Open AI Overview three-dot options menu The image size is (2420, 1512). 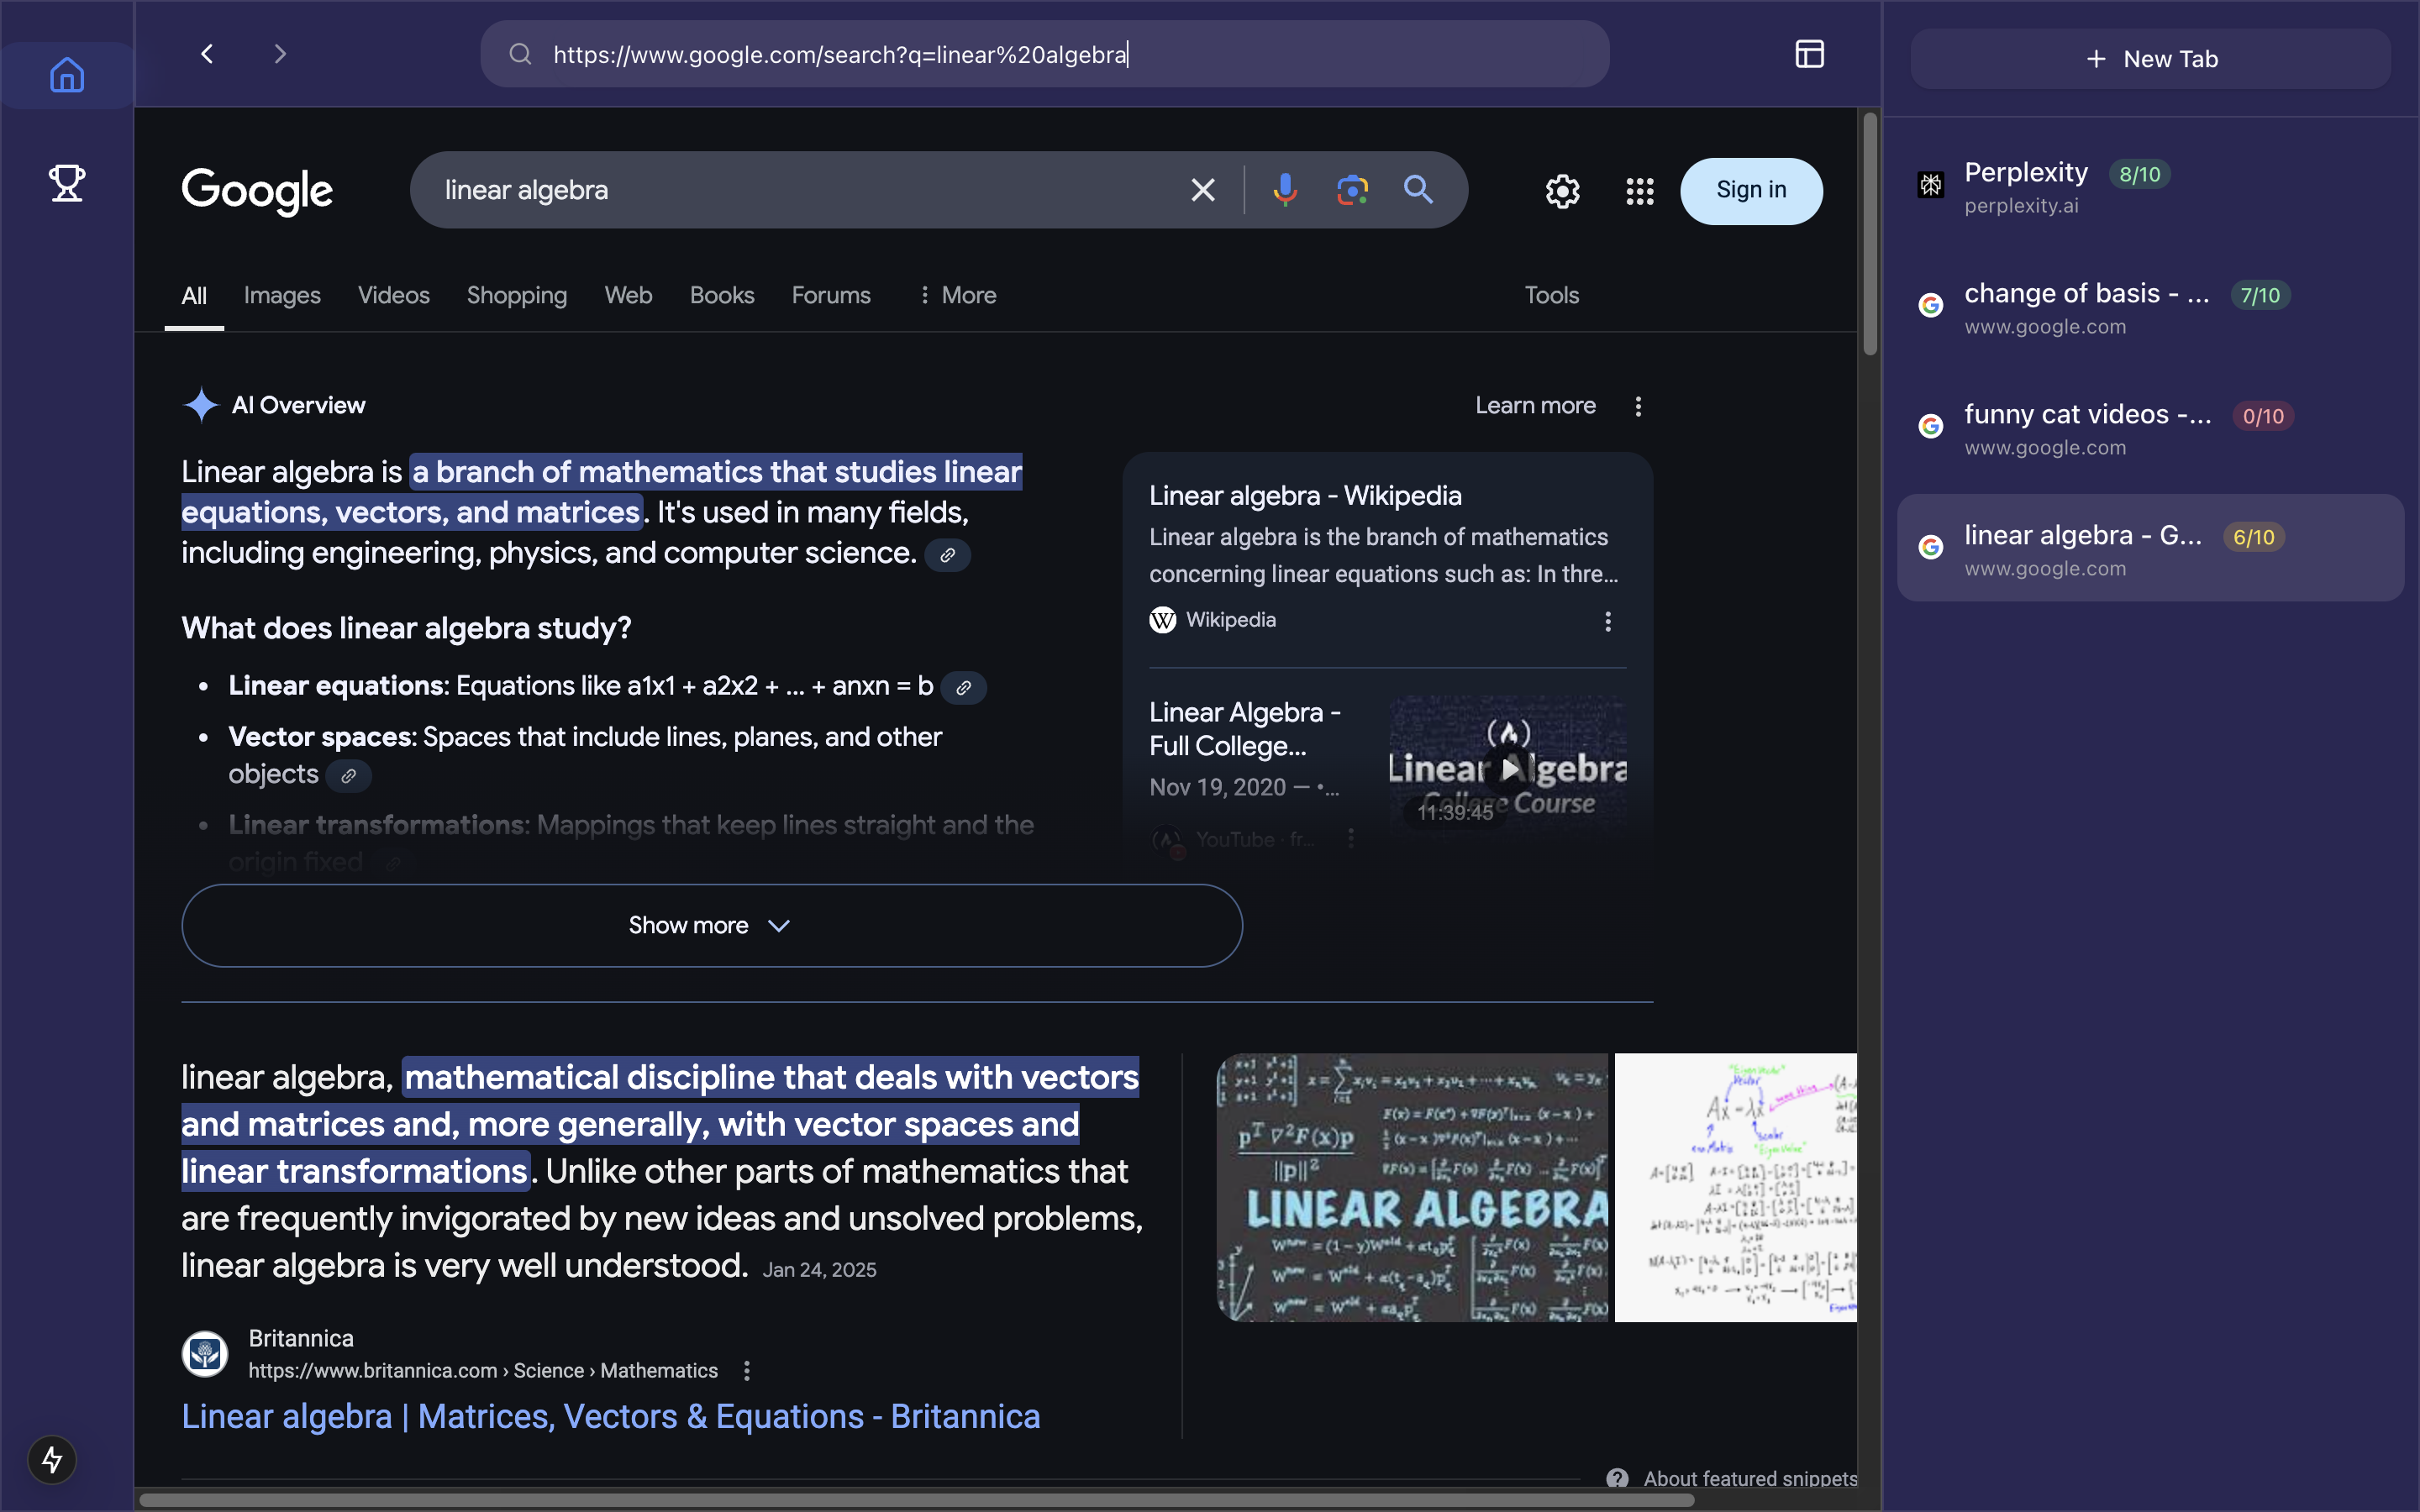pos(1638,406)
